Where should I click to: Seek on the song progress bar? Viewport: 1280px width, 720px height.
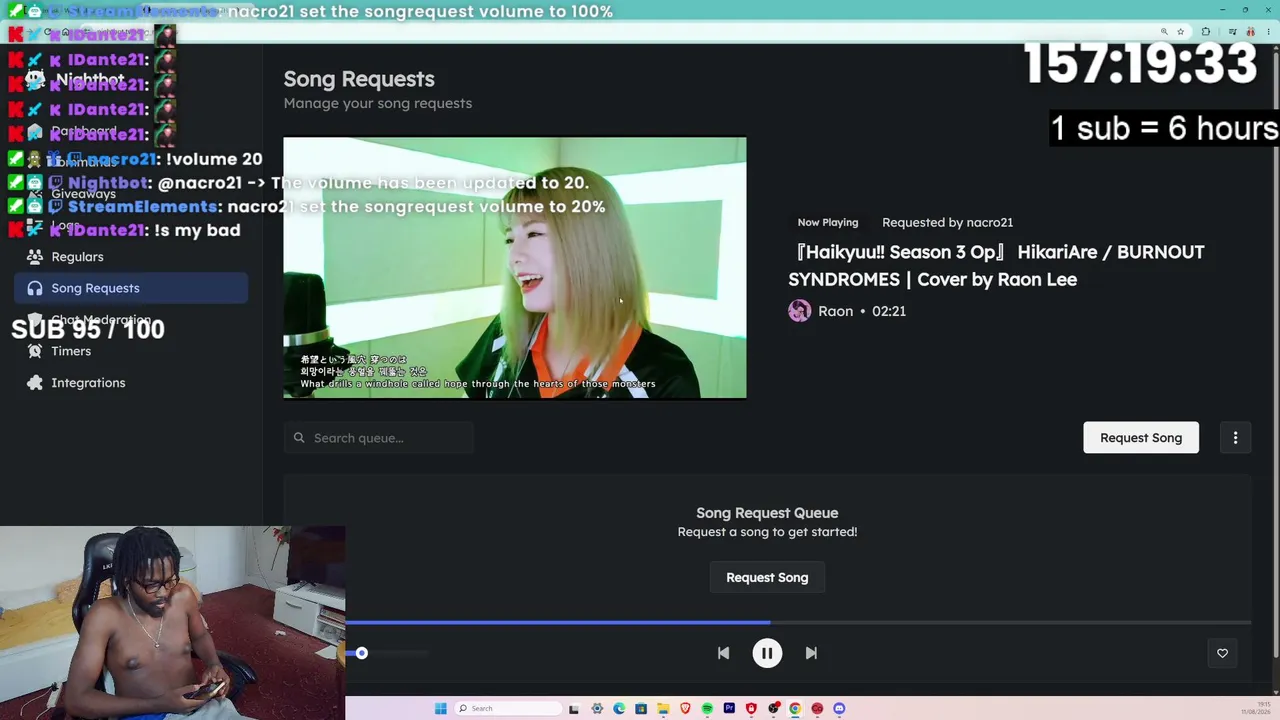click(798, 622)
